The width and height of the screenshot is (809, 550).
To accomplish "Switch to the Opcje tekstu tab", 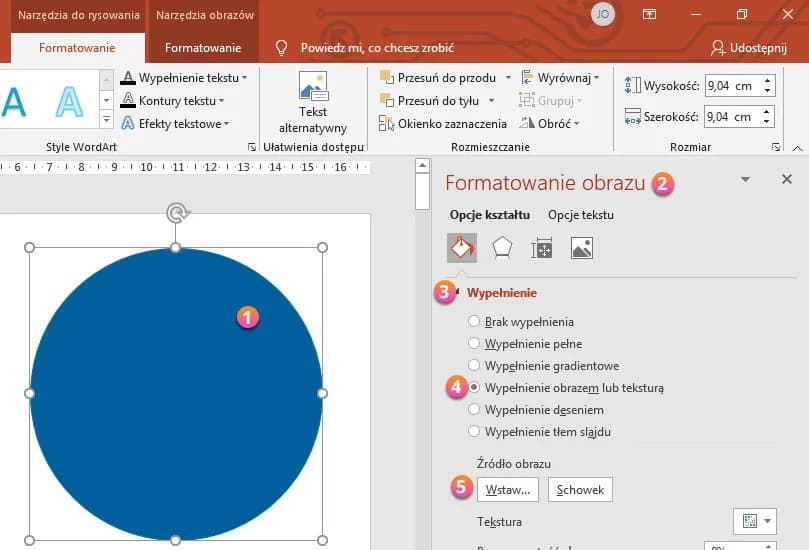I will [580, 215].
